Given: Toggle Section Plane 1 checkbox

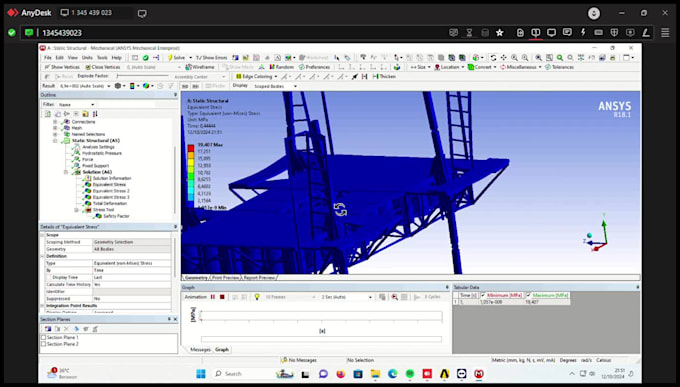Looking at the screenshot, I should [x=43, y=338].
